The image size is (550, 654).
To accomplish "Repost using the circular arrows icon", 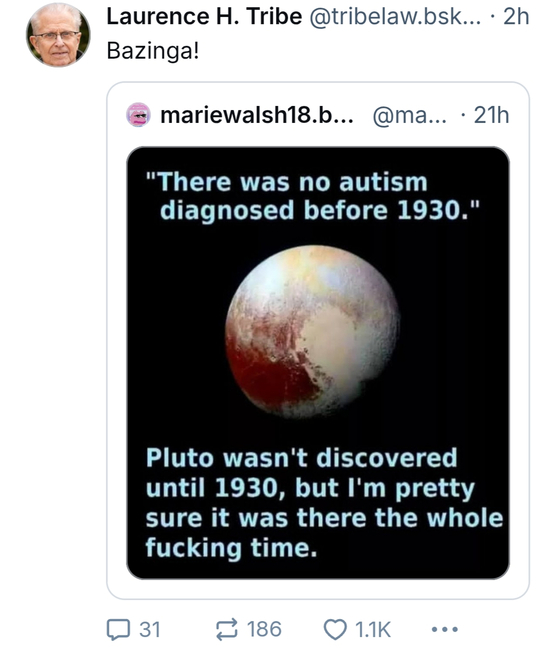I will (227, 629).
